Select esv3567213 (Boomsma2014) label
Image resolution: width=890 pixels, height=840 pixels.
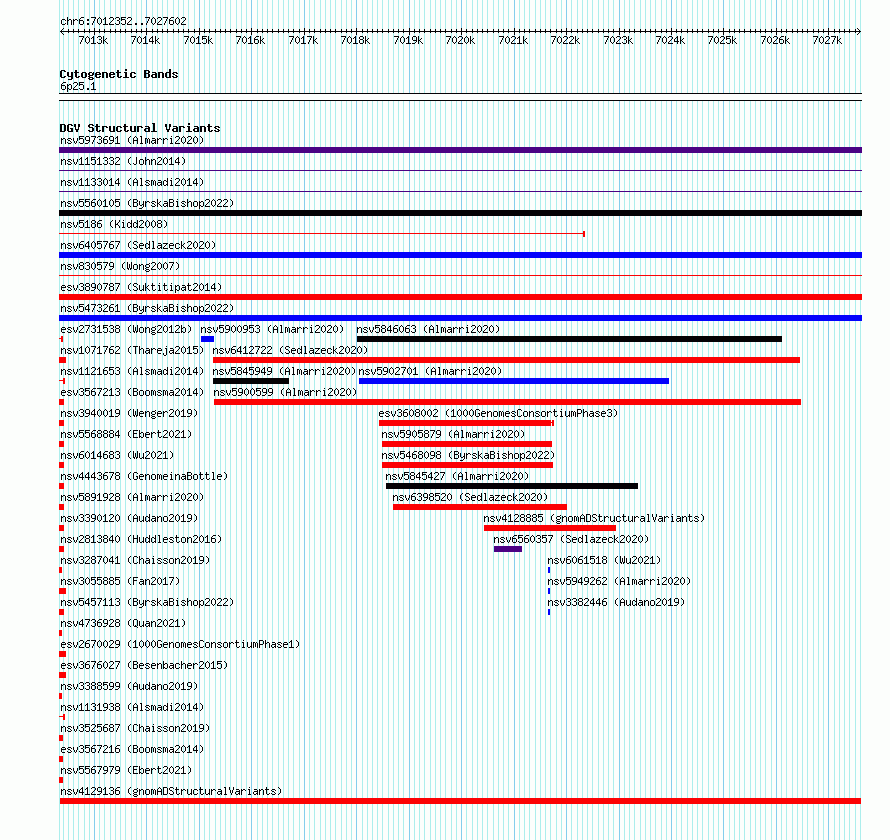(x=132, y=392)
